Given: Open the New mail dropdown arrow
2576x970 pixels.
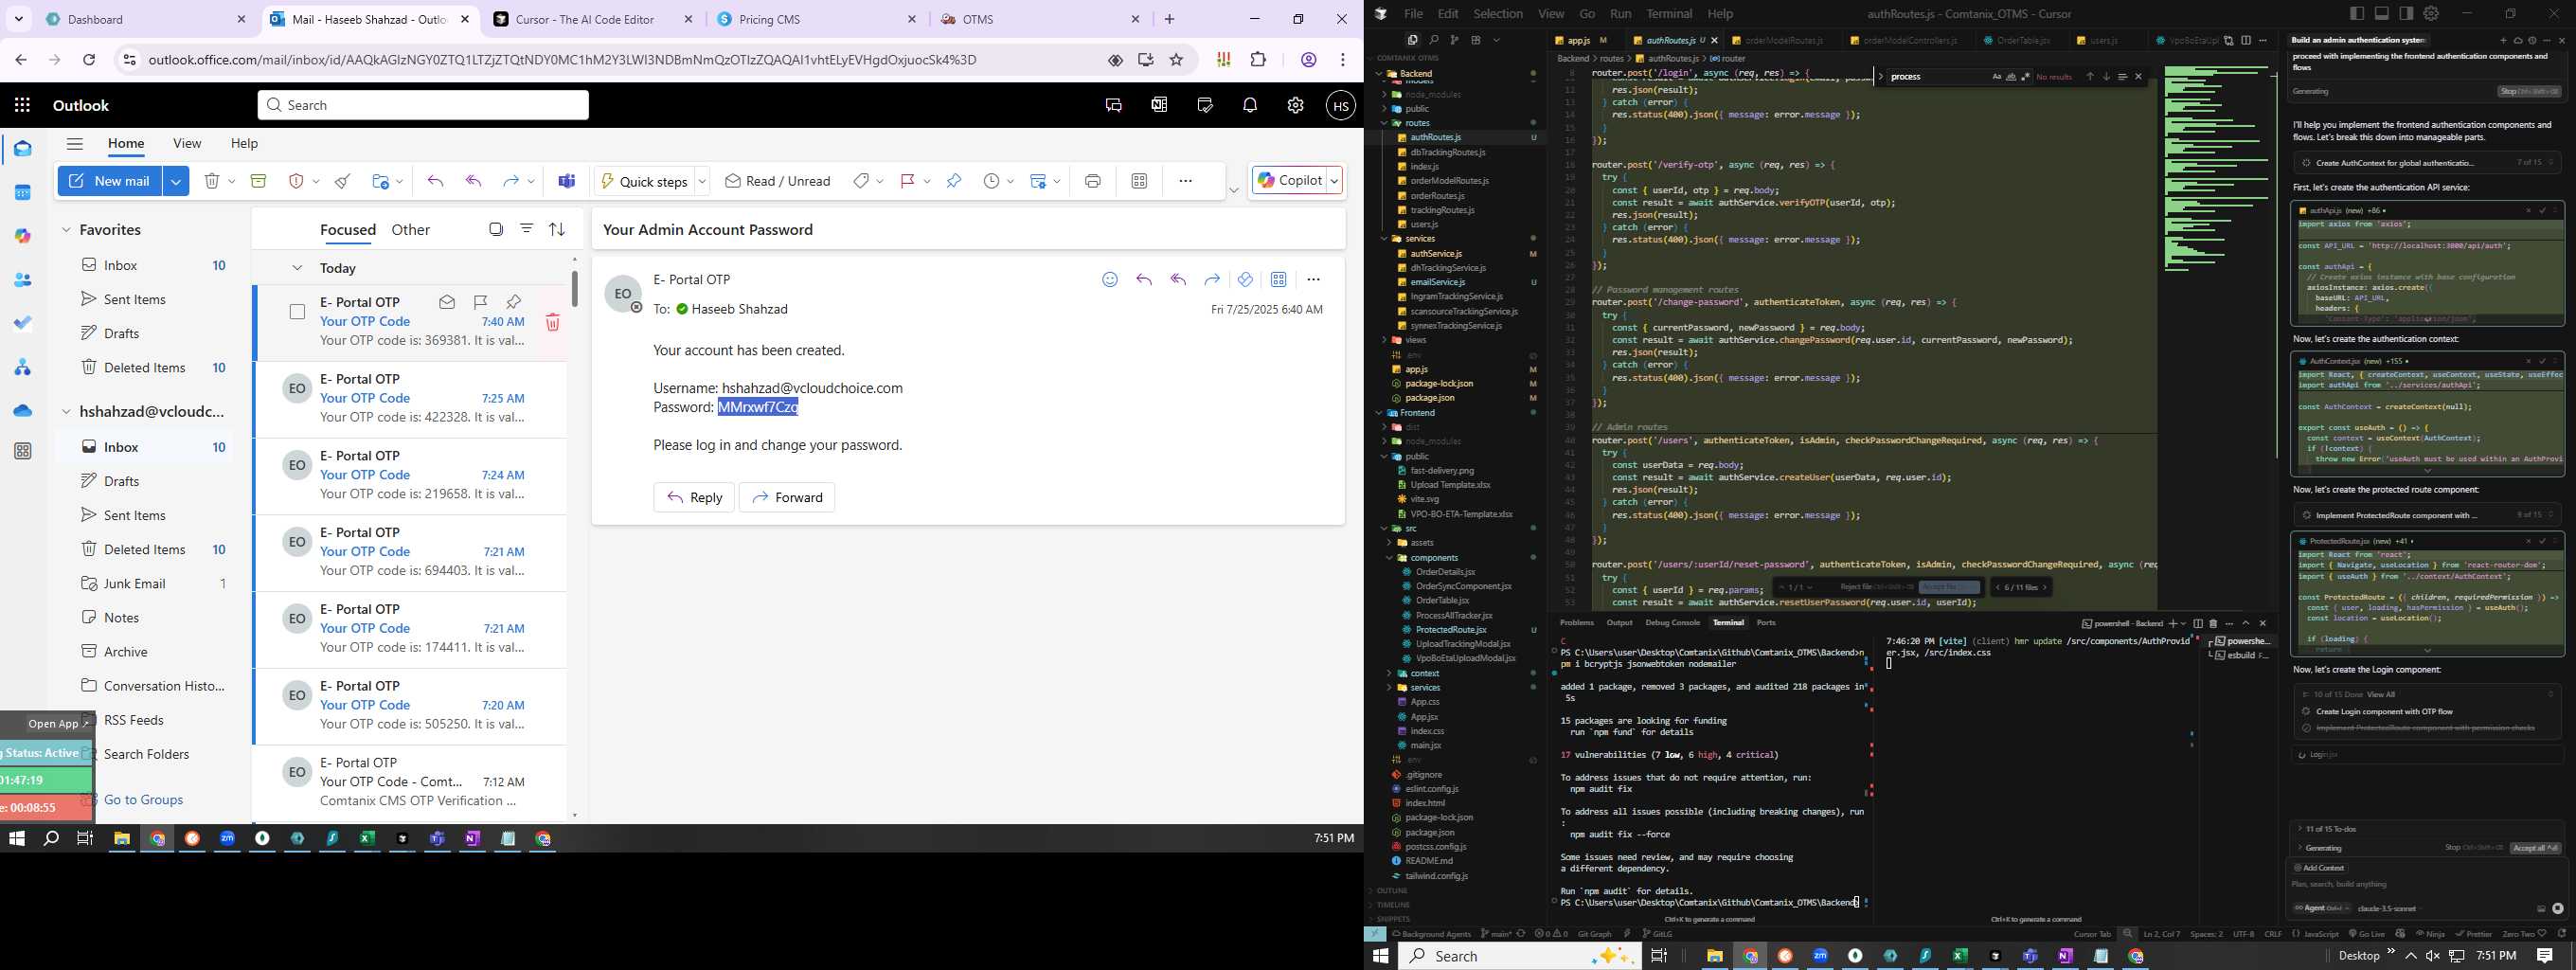Looking at the screenshot, I should pyautogui.click(x=176, y=181).
